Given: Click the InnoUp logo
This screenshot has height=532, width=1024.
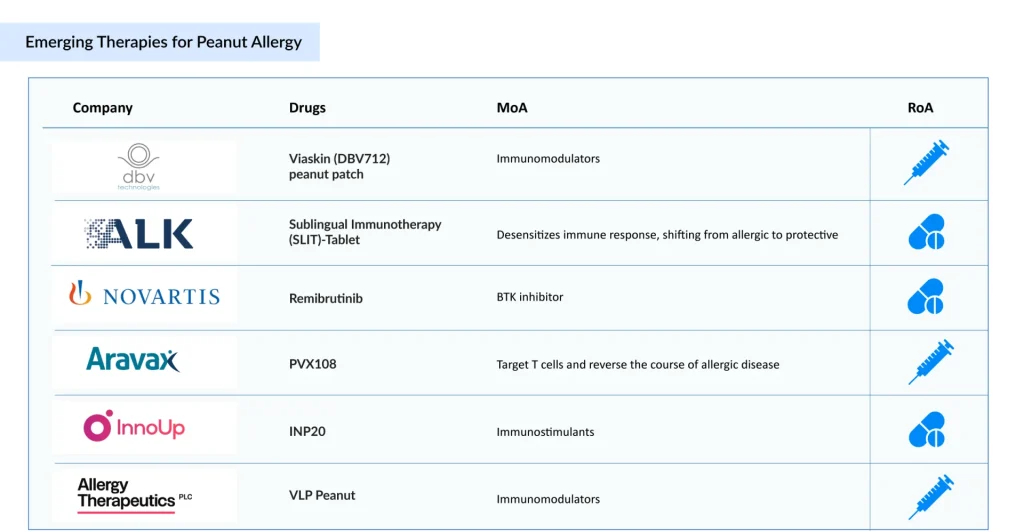Looking at the screenshot, I should (134, 427).
